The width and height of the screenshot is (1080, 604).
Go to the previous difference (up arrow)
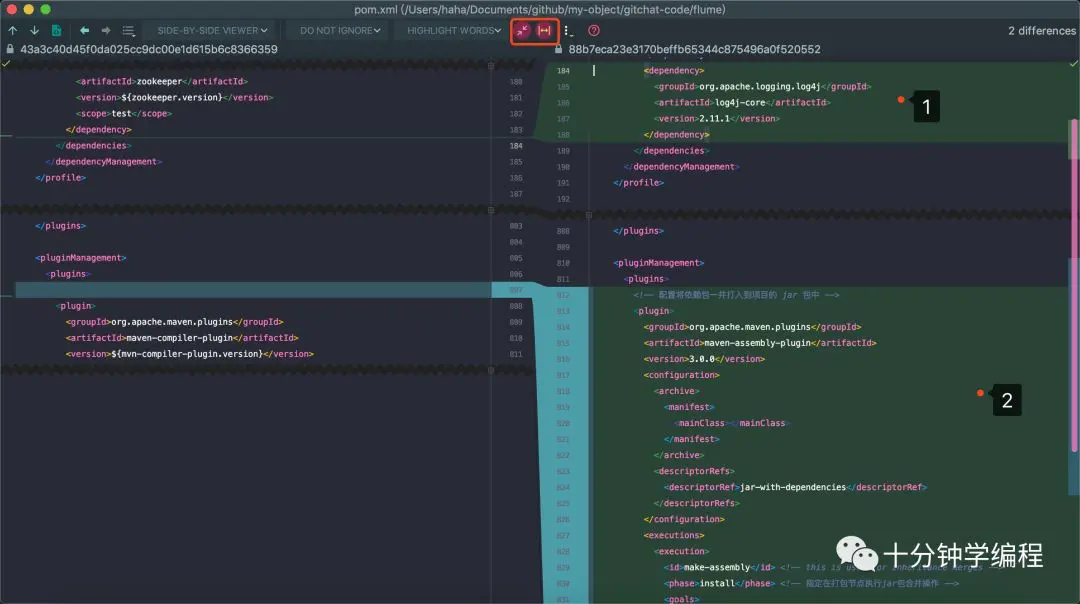(12, 30)
